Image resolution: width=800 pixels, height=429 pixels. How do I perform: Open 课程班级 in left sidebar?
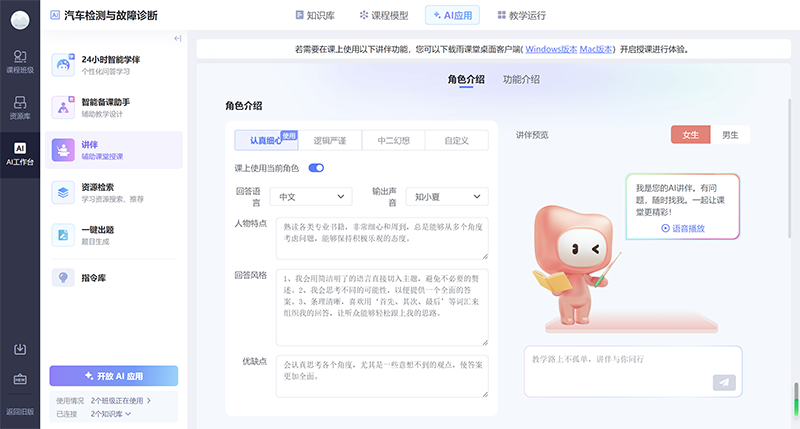point(20,61)
